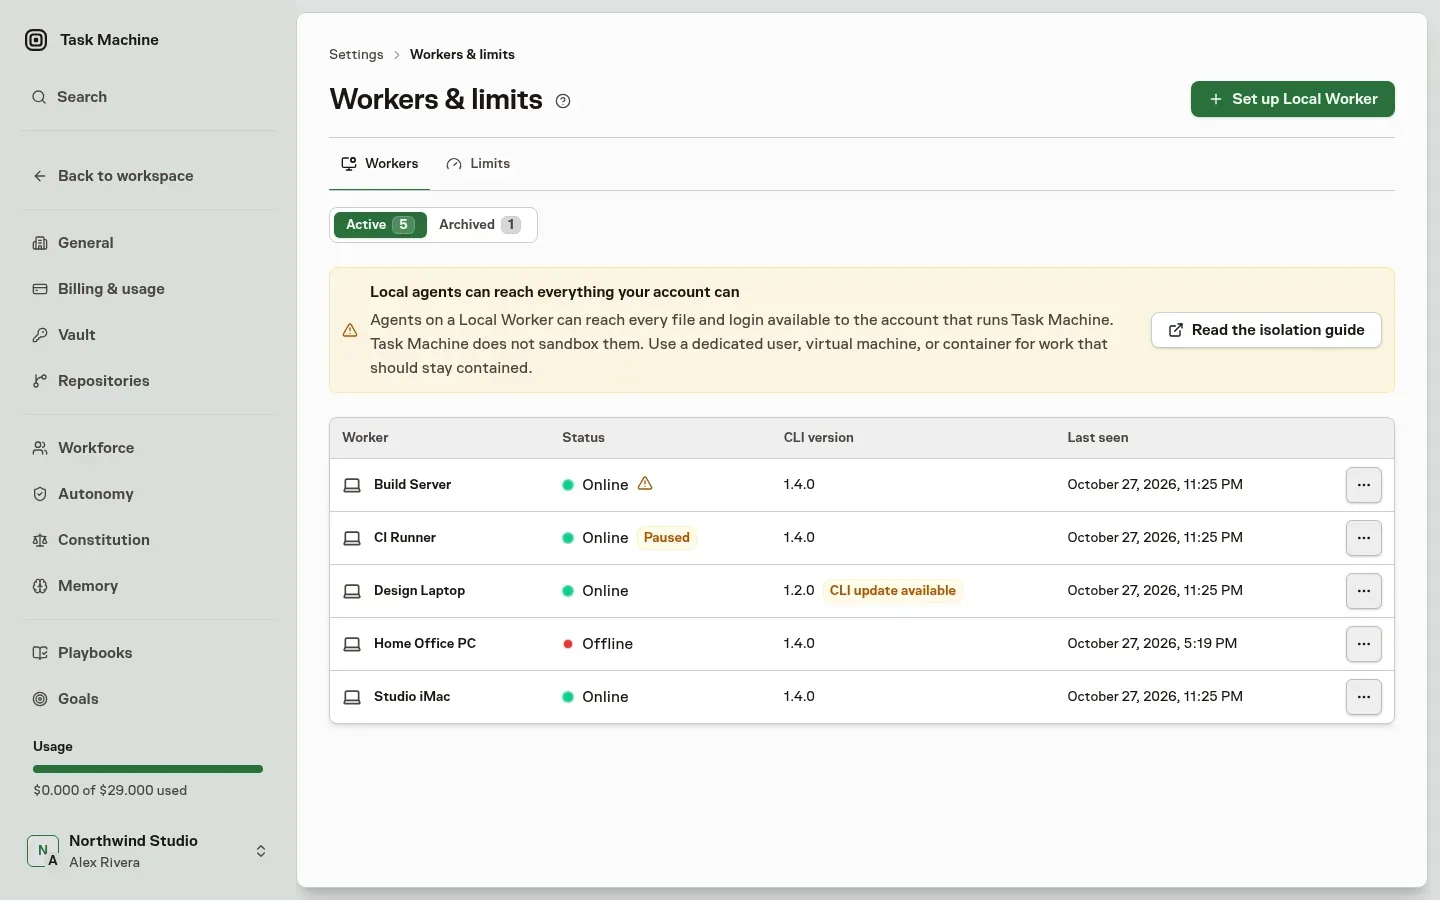This screenshot has height=900, width=1440.
Task: Click Set up Local Worker button
Action: click(1292, 99)
